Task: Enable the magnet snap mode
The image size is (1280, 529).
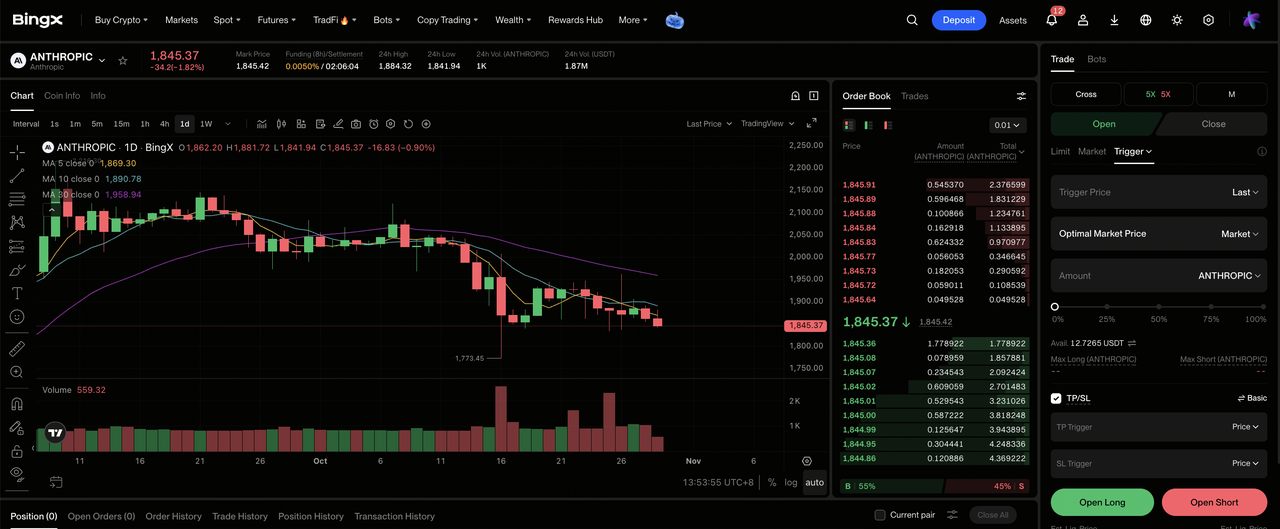Action: point(17,405)
